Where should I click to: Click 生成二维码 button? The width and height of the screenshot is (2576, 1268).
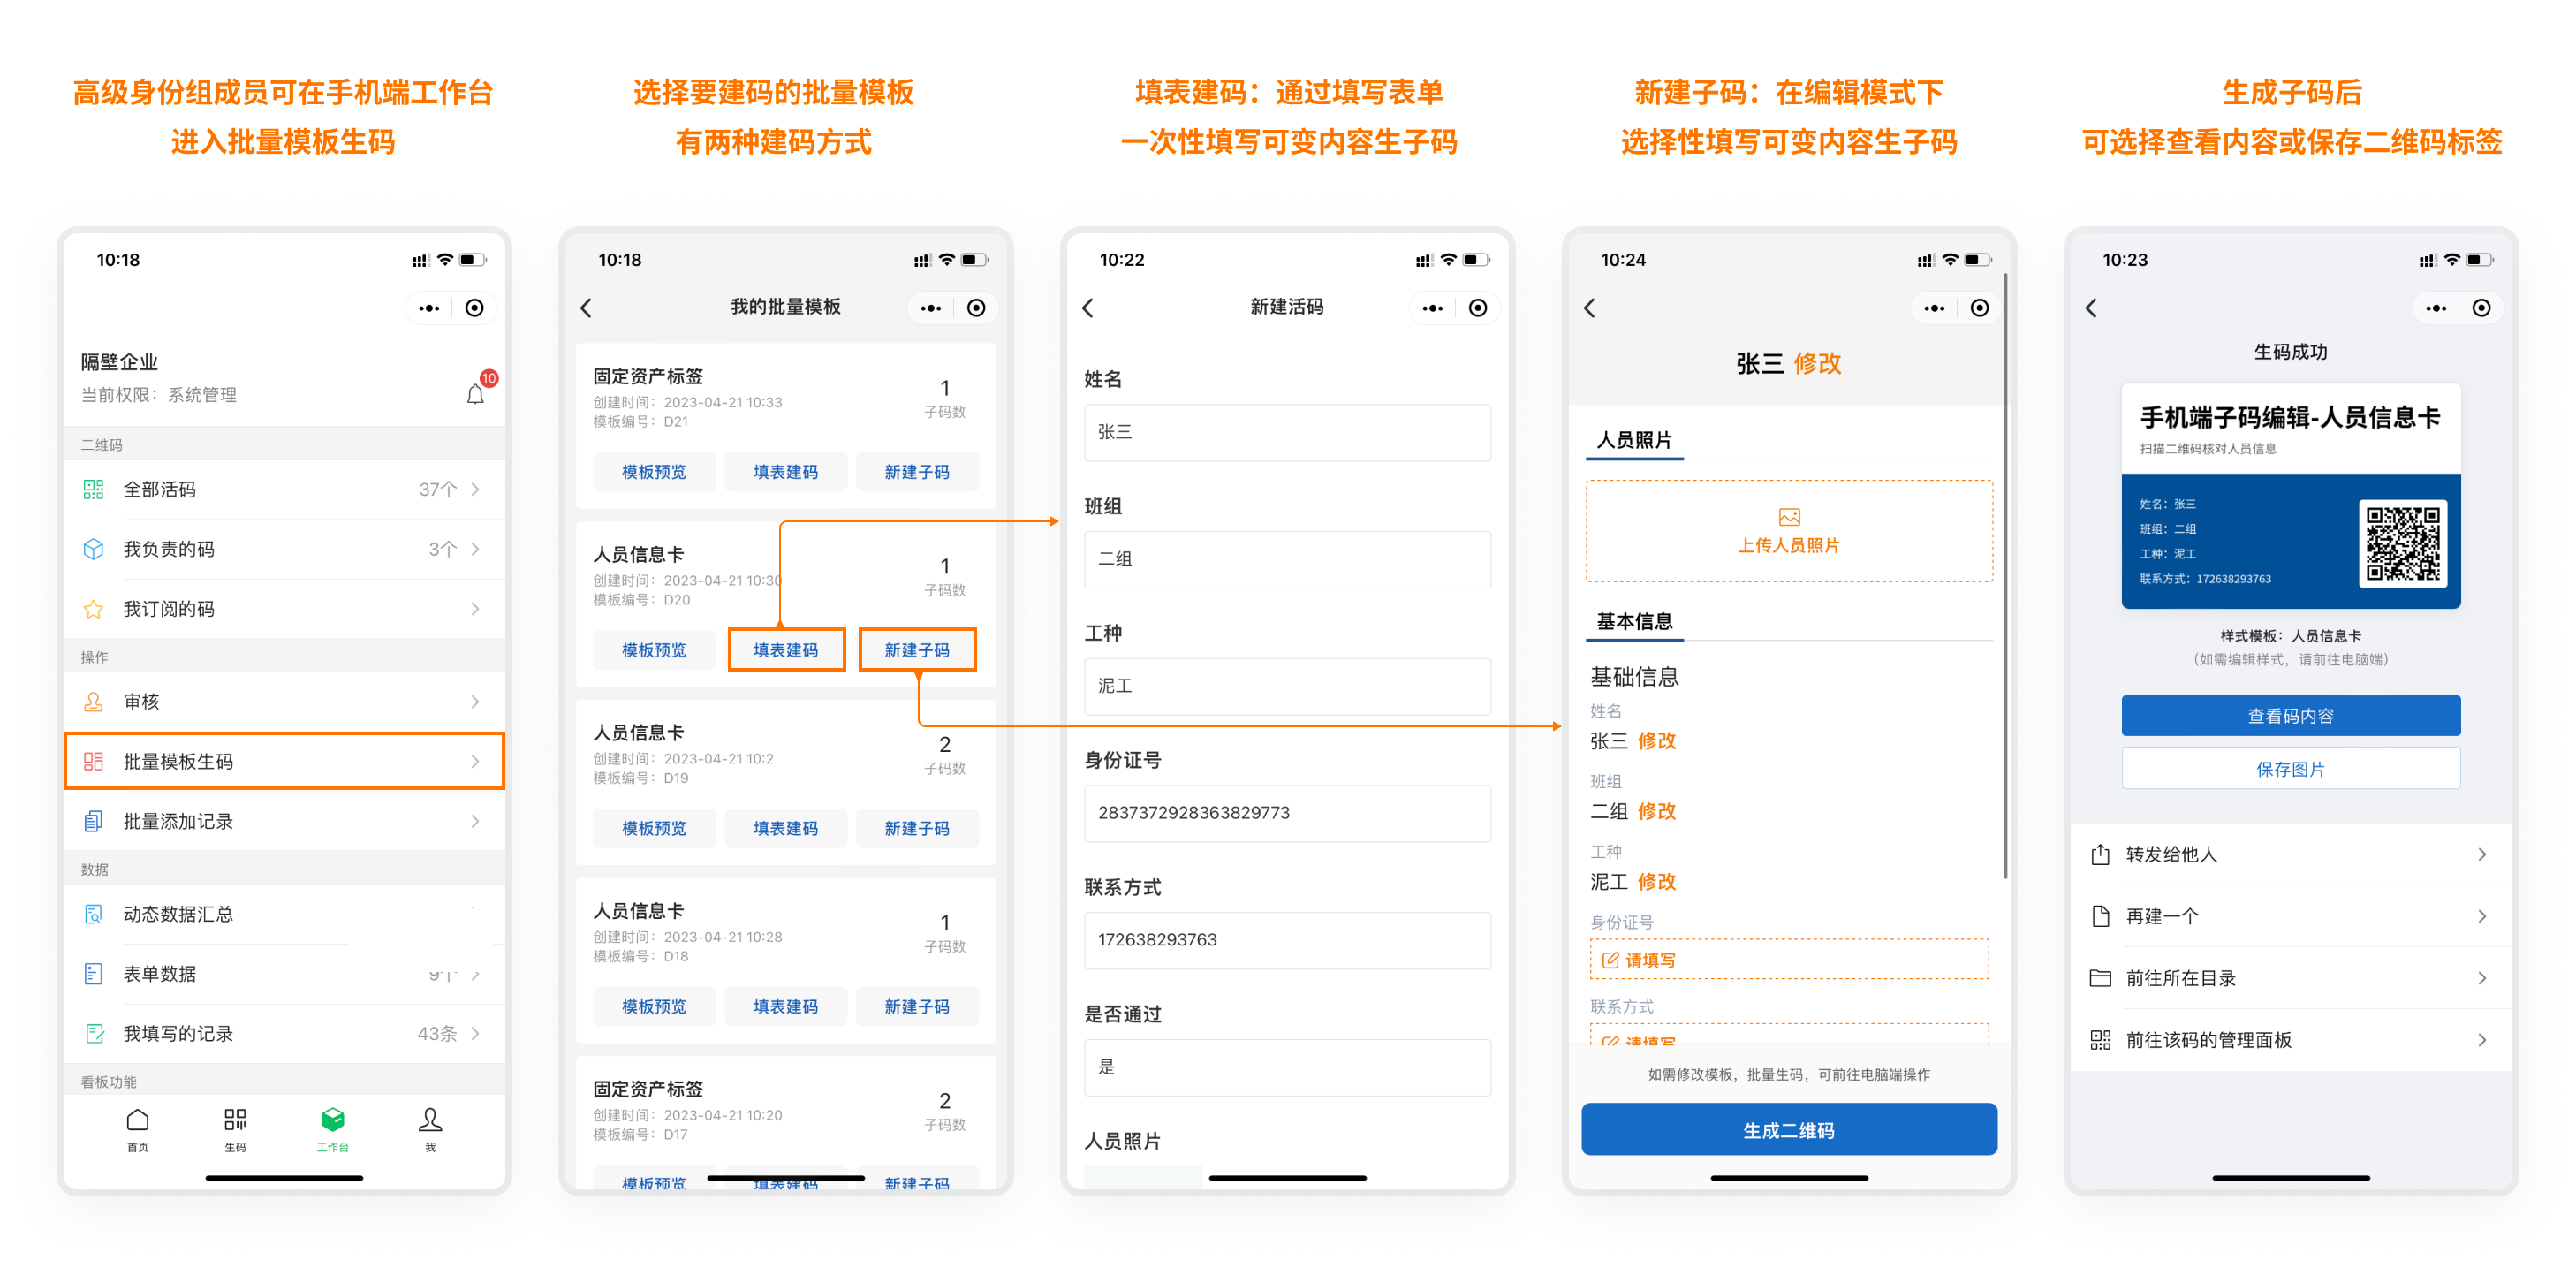(x=1789, y=1131)
